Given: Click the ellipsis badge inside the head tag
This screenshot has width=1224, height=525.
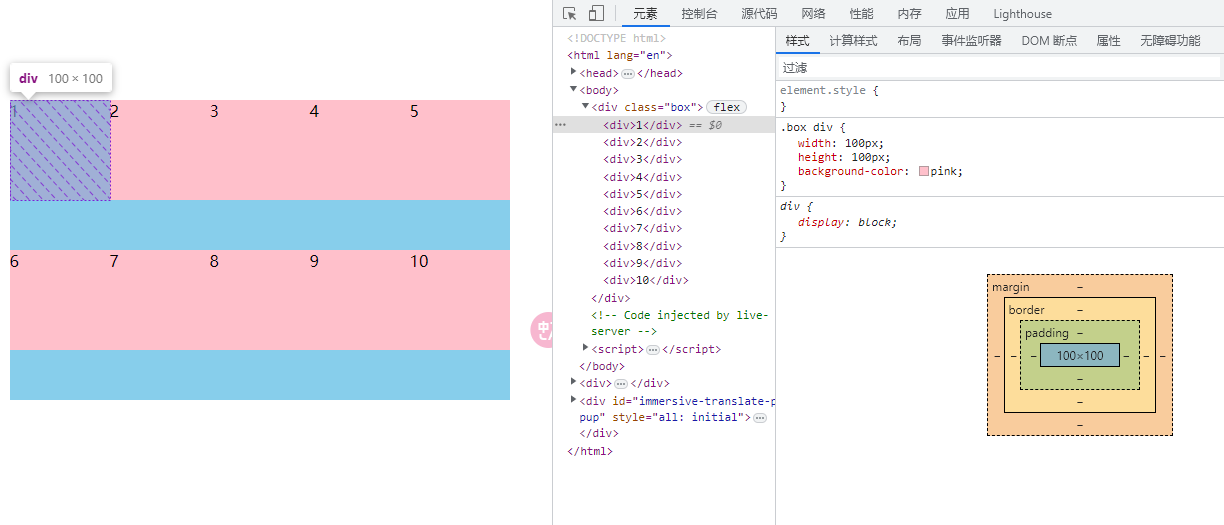Looking at the screenshot, I should coord(628,73).
